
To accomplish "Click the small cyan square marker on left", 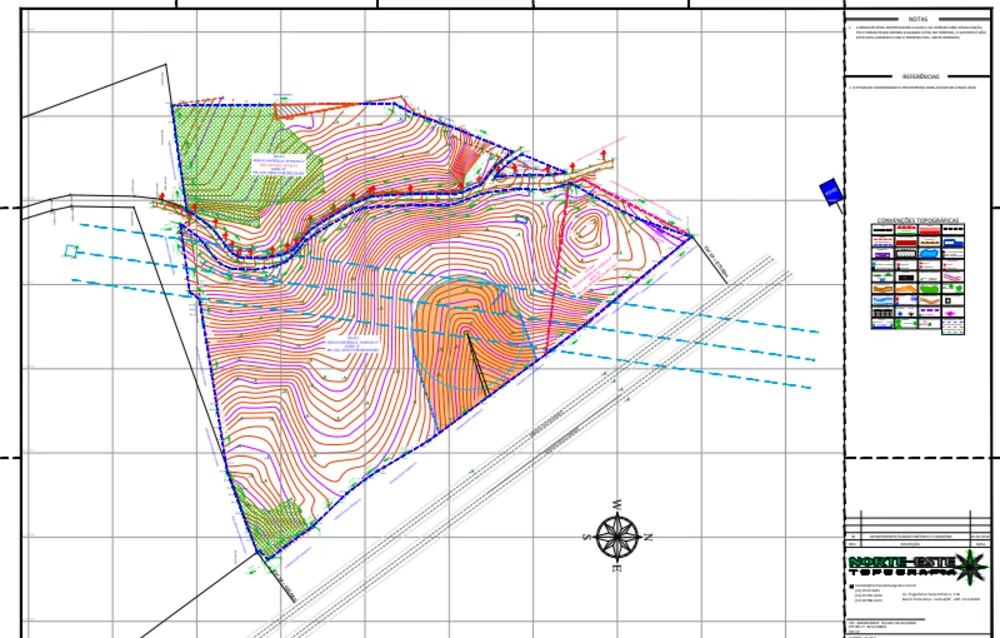I will click(71, 251).
